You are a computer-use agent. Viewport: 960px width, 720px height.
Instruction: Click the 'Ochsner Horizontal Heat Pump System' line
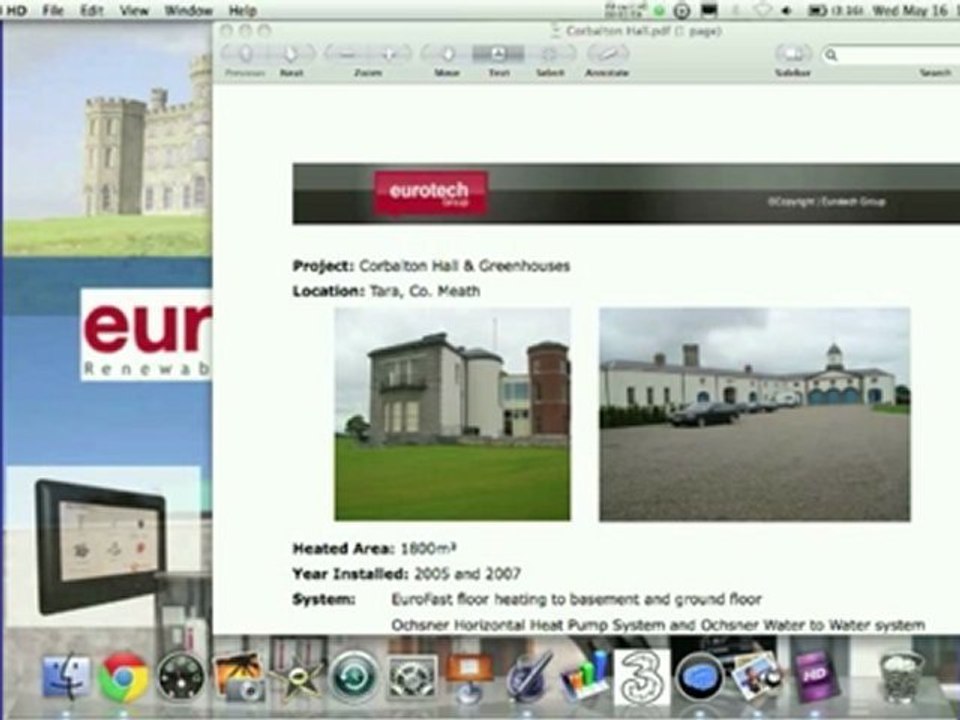pos(658,624)
